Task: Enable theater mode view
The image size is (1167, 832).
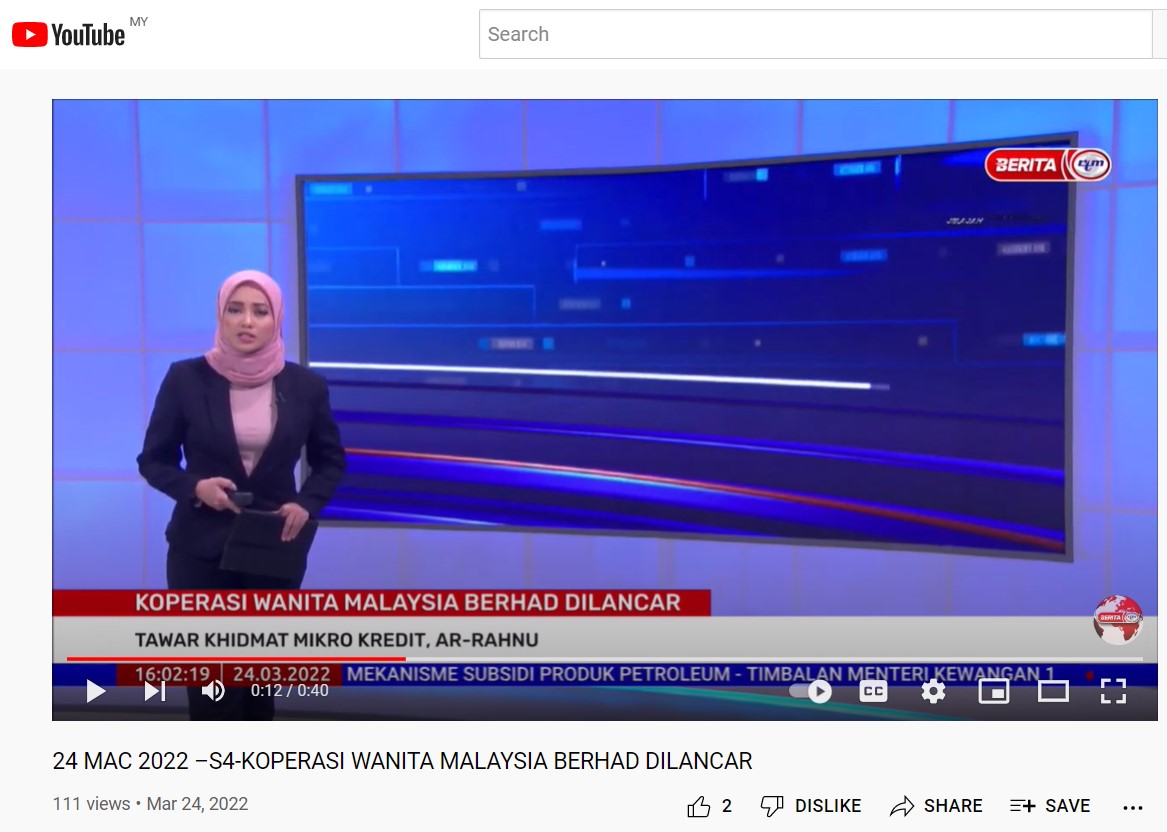Action: [x=1053, y=691]
